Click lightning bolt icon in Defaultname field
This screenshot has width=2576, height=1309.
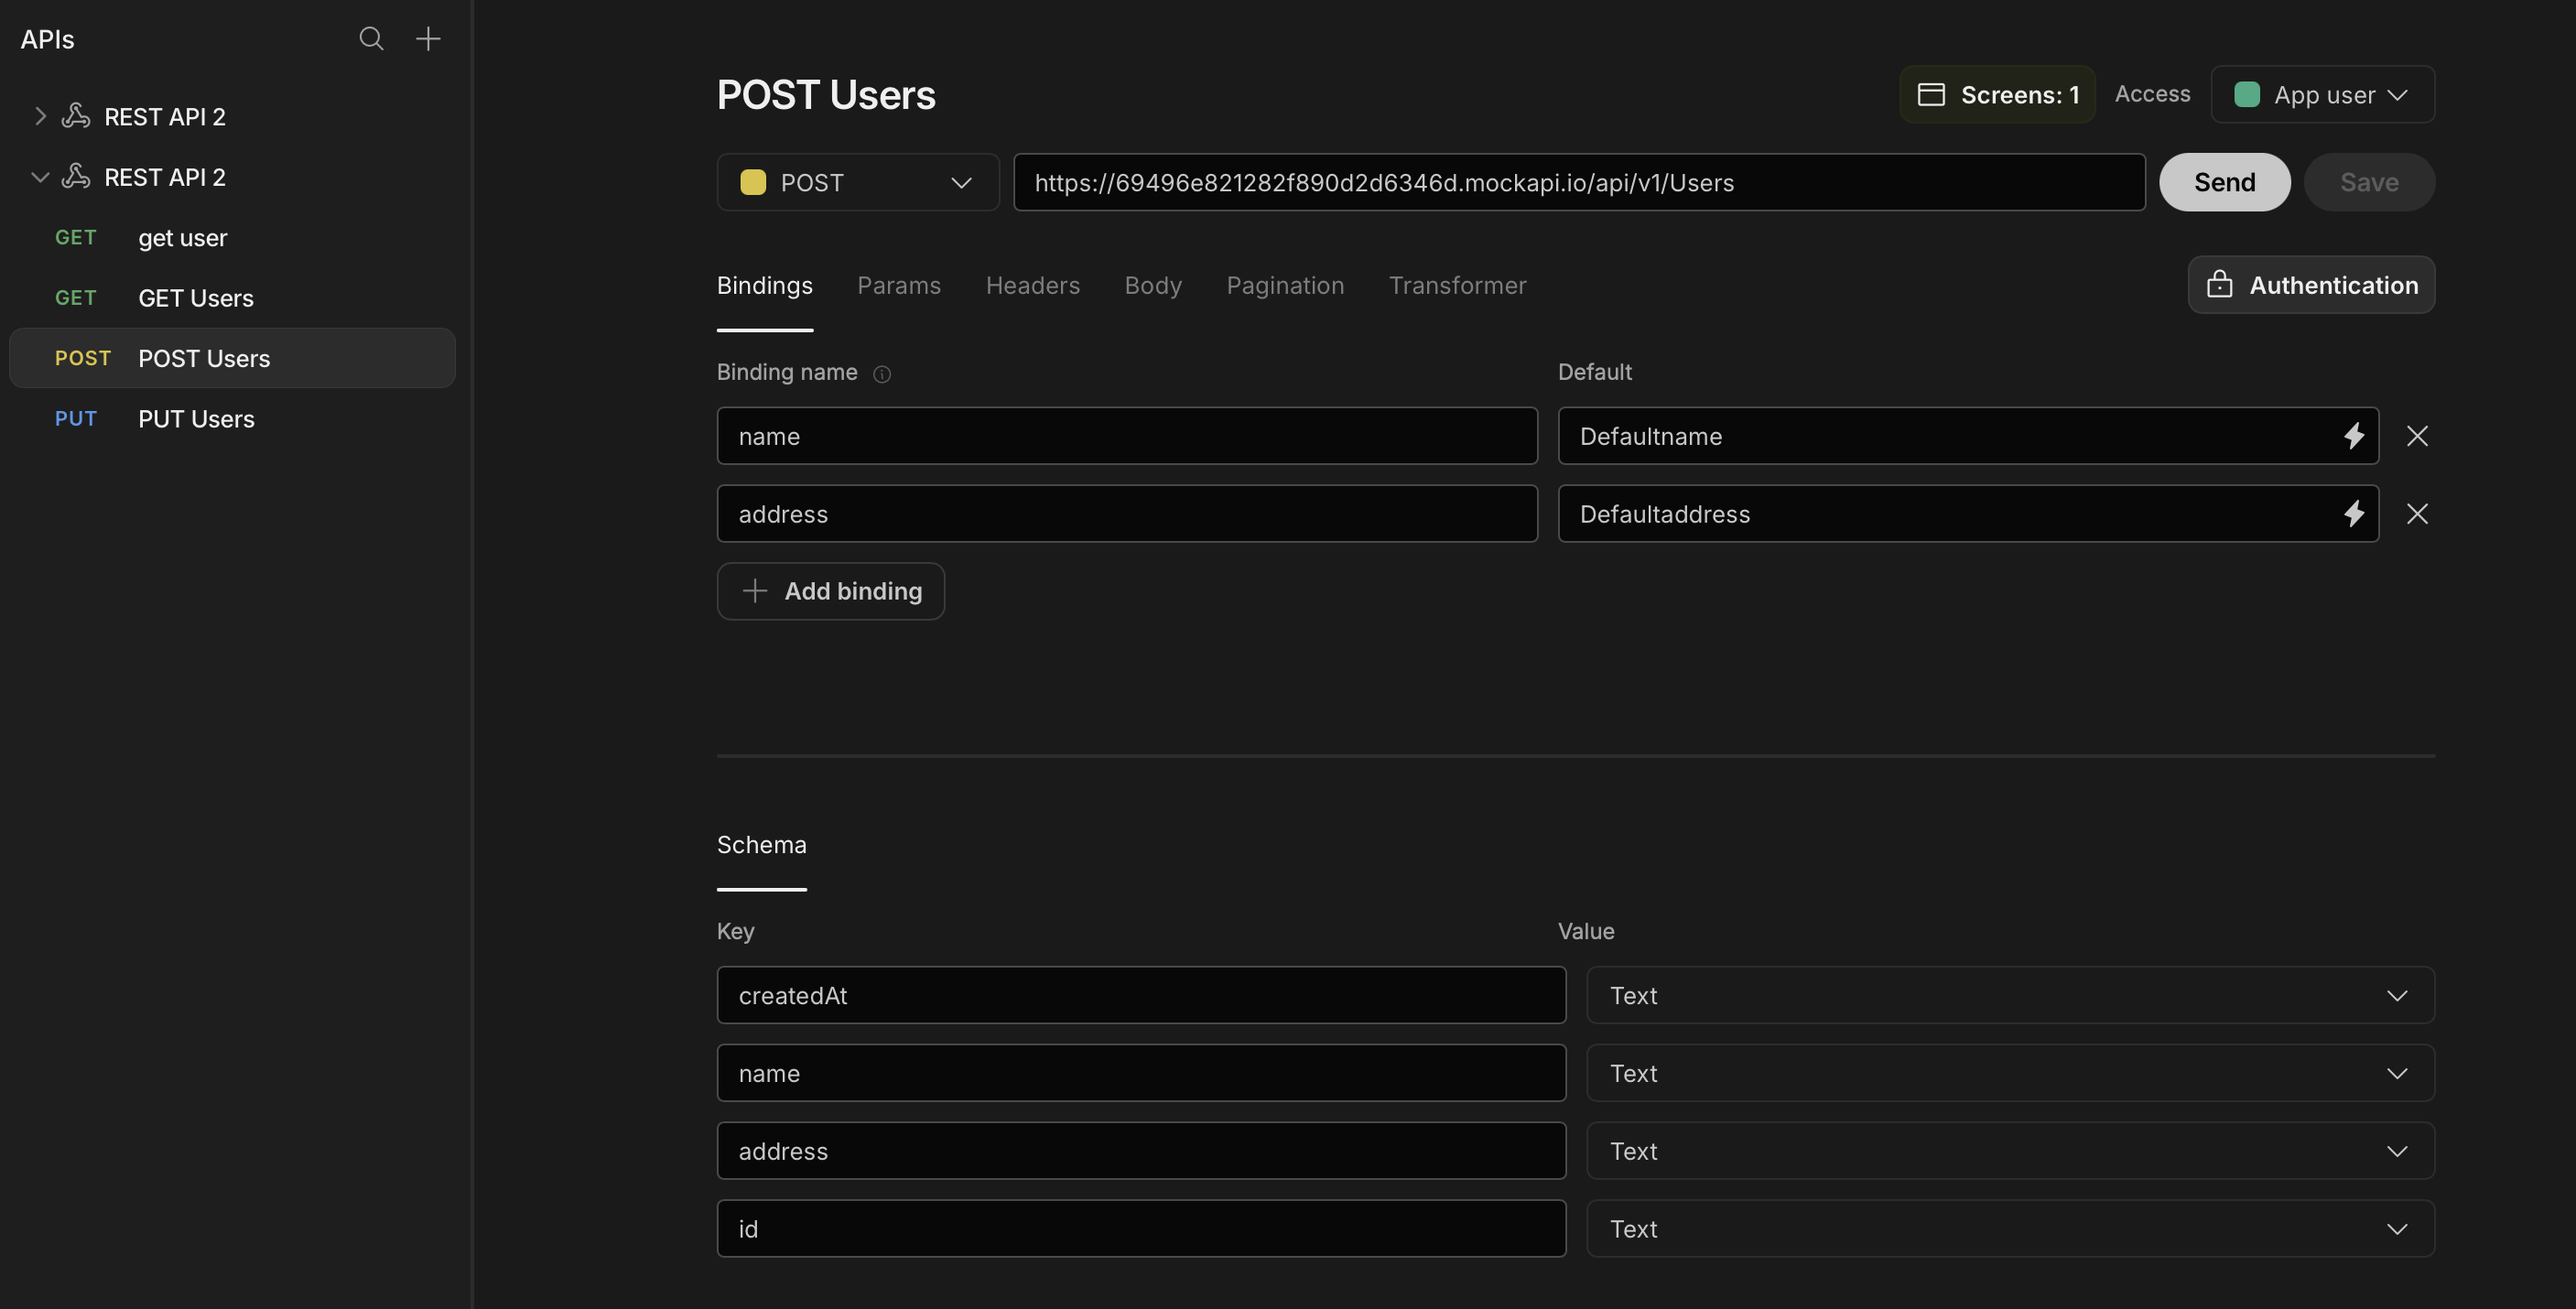tap(2353, 436)
